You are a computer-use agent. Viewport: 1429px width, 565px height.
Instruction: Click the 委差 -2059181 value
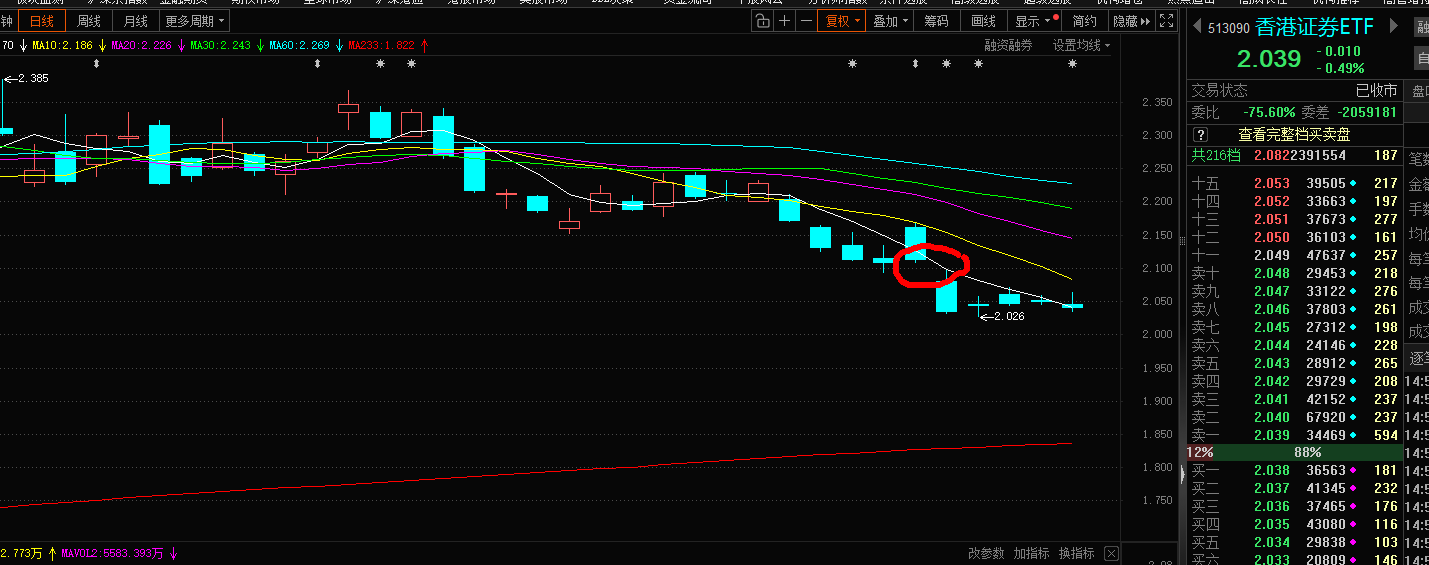(1365, 112)
